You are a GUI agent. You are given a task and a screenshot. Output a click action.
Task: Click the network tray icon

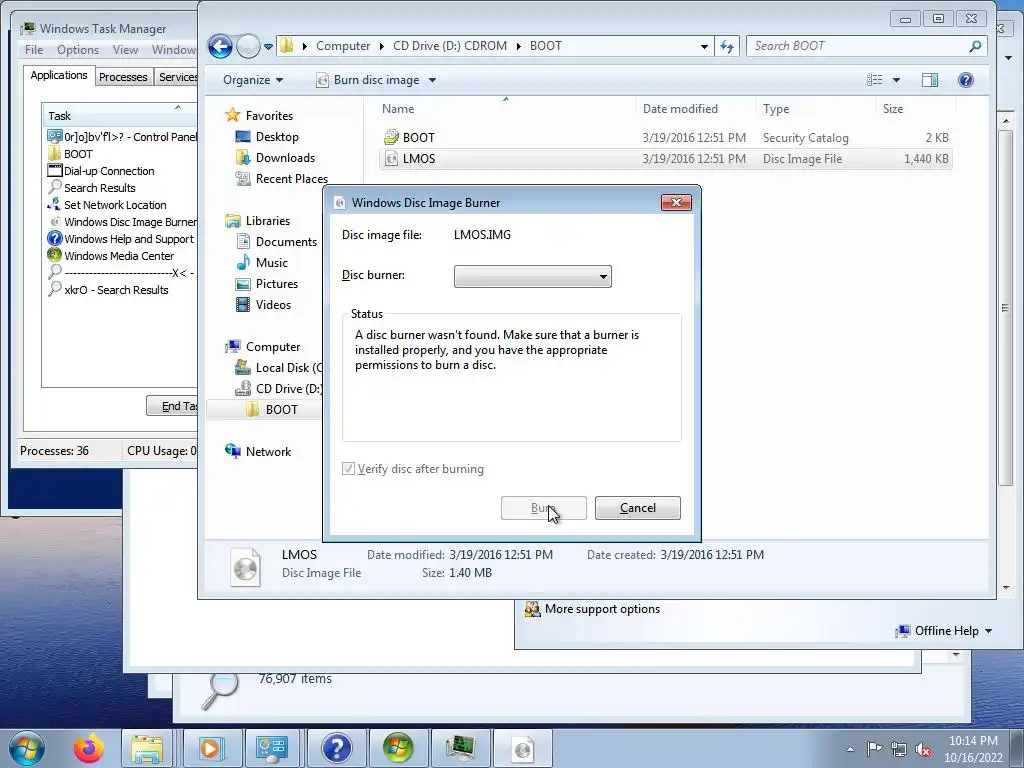[899, 749]
